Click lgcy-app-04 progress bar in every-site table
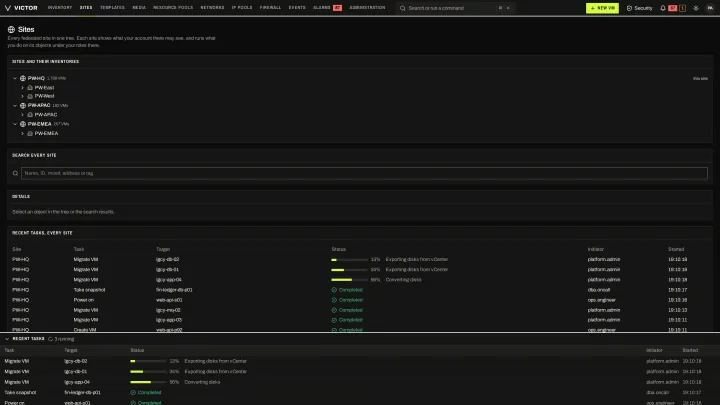This screenshot has height=405, width=720. 349,280
